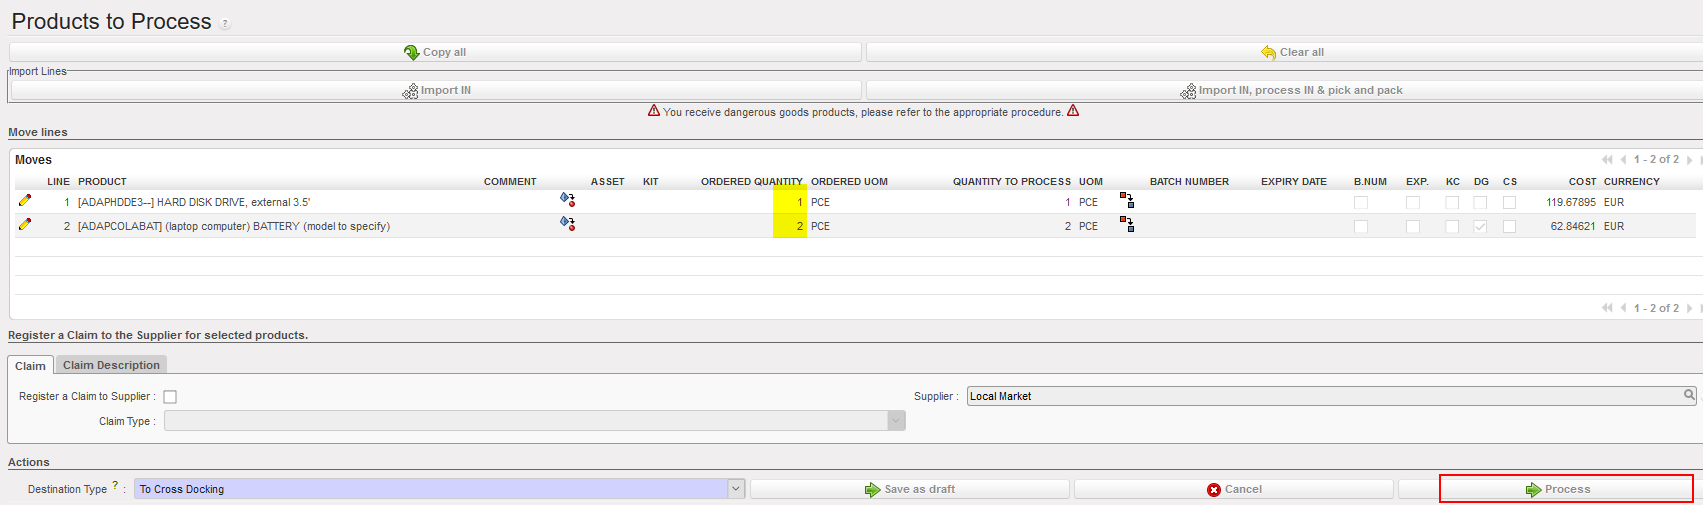Image resolution: width=1703 pixels, height=505 pixels.
Task: Click the top pager next-page arrow
Action: point(1690,160)
